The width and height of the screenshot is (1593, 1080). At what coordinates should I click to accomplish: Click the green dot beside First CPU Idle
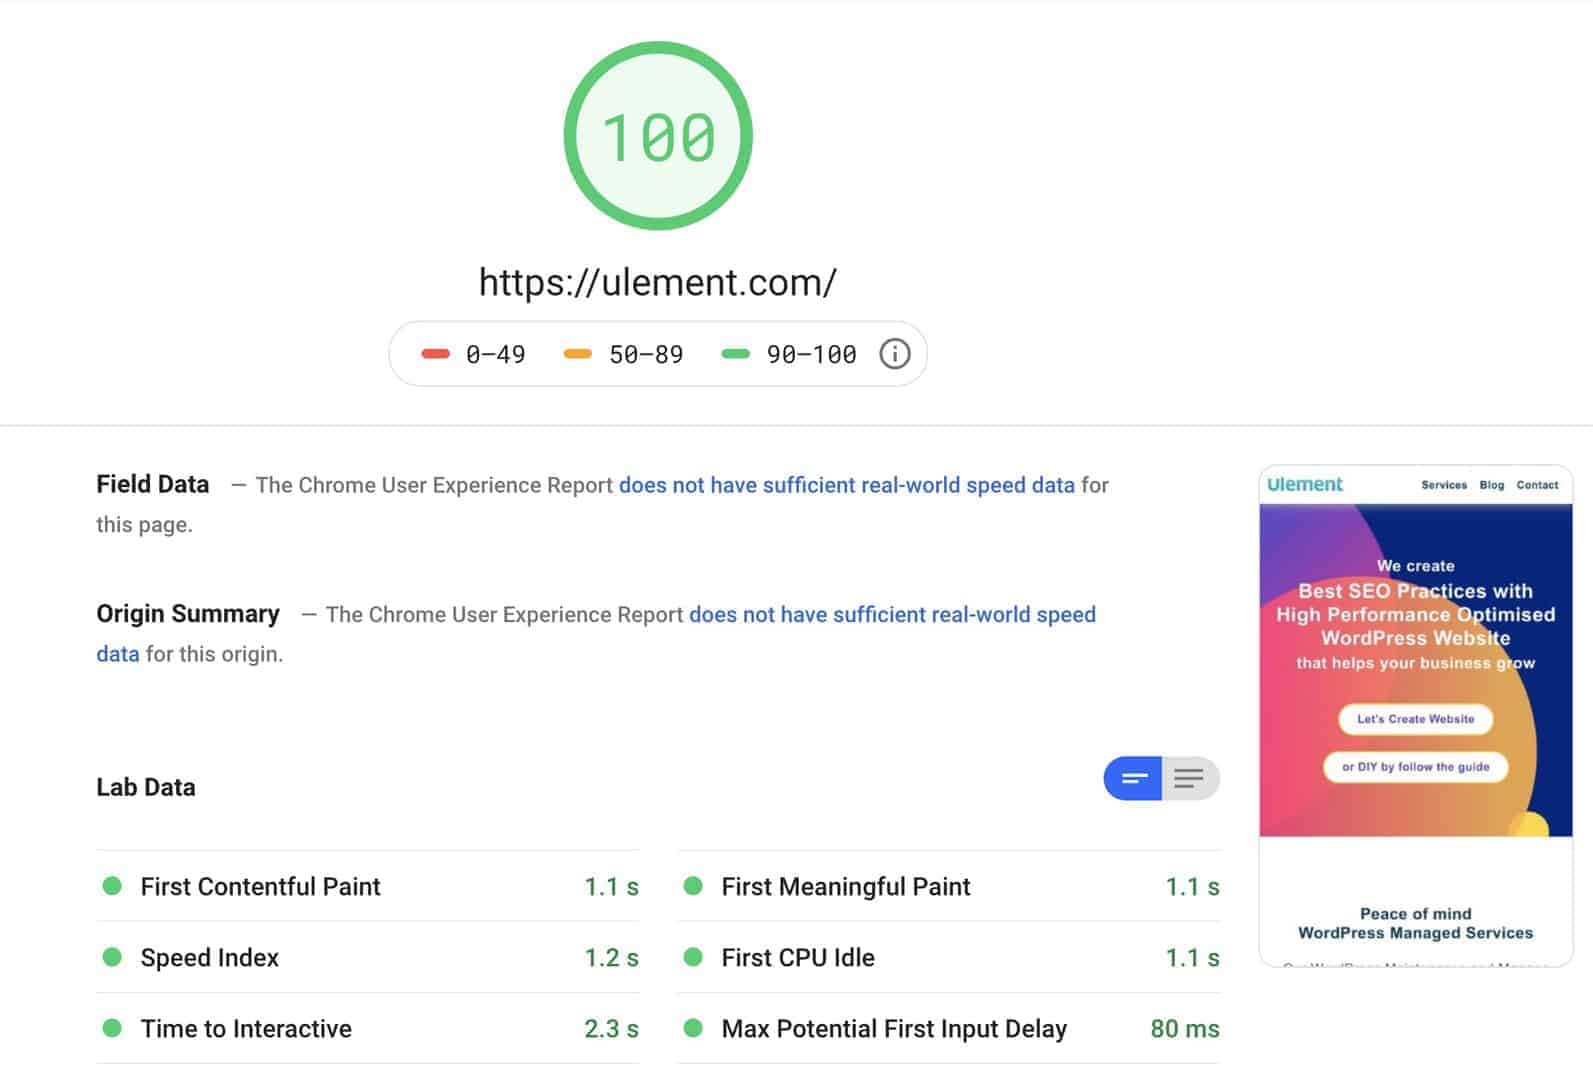click(693, 957)
